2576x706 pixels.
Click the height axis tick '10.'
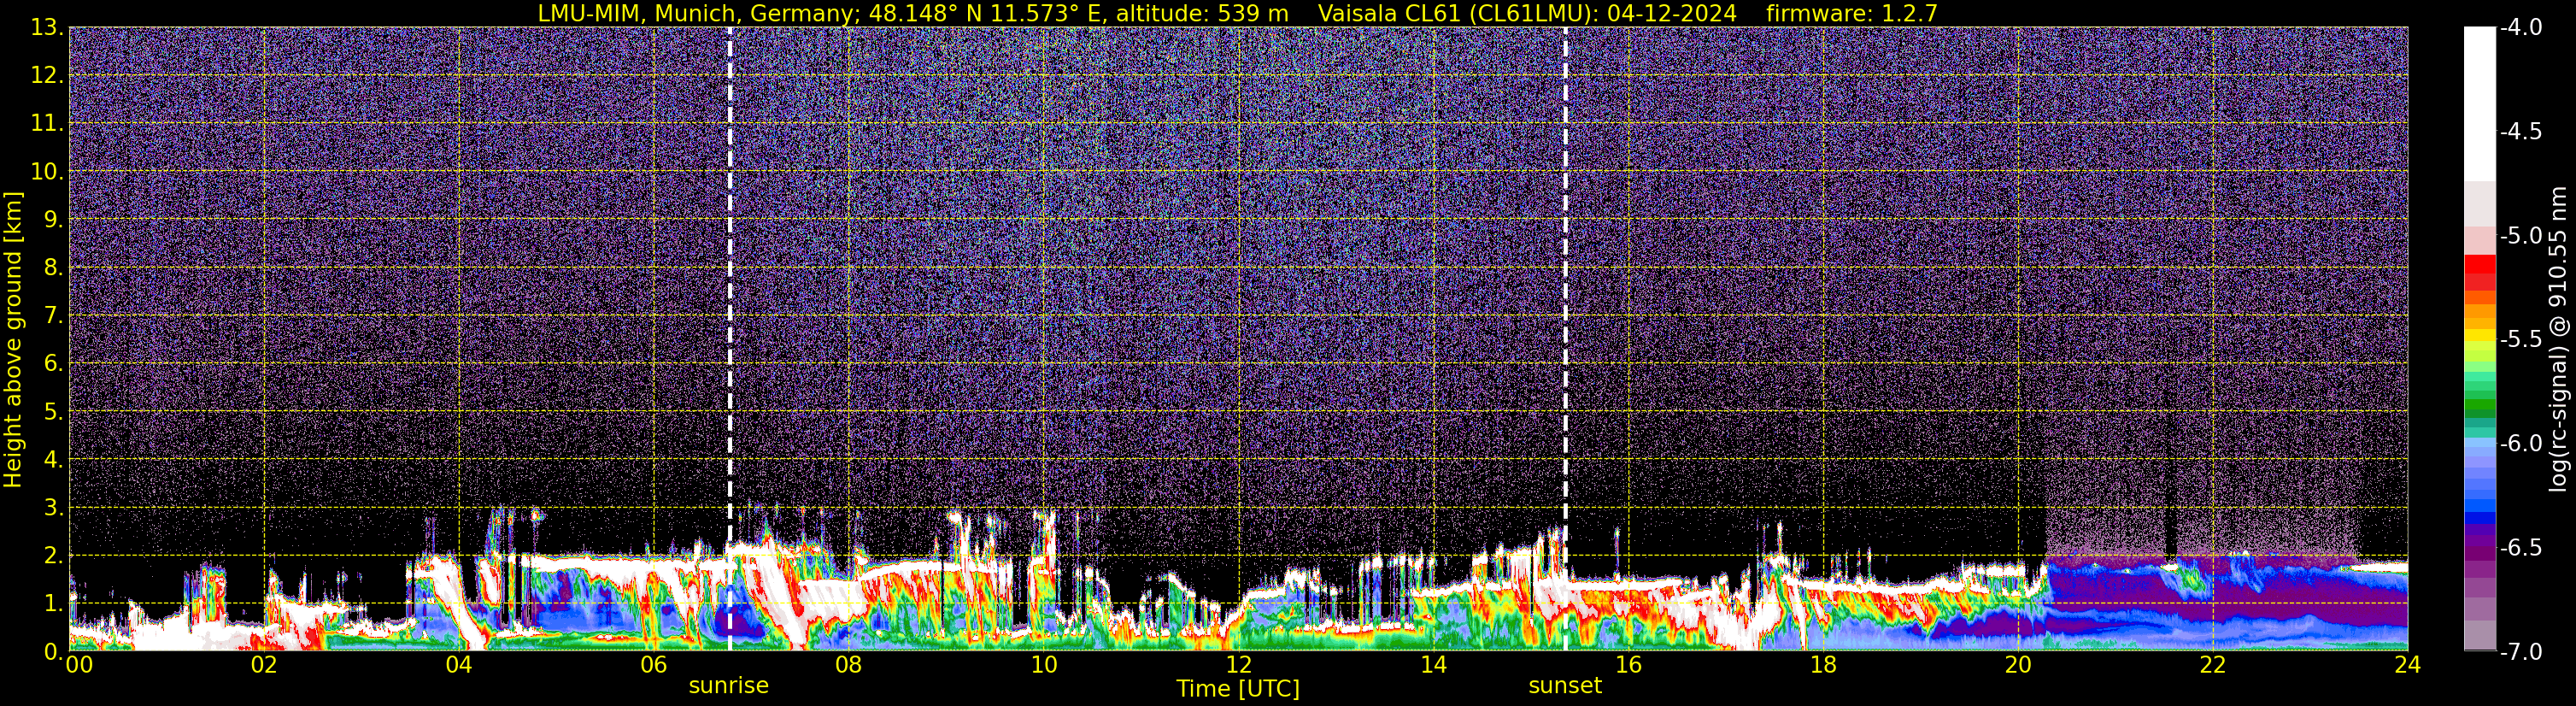point(47,172)
